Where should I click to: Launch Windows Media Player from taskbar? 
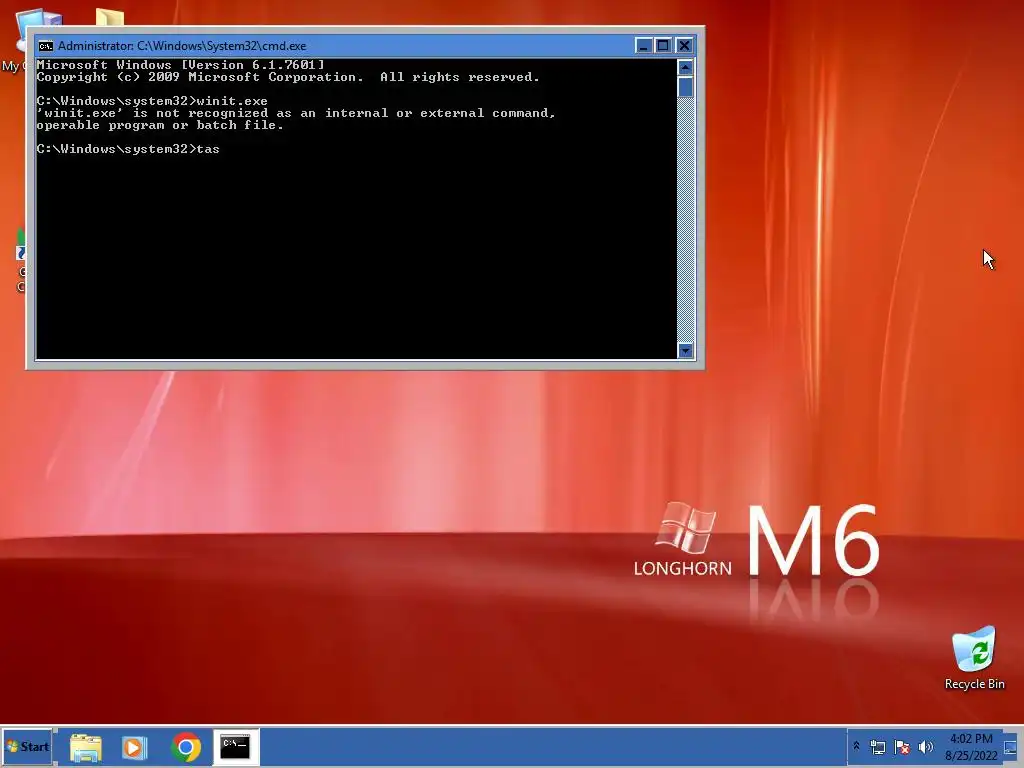pyautogui.click(x=135, y=747)
